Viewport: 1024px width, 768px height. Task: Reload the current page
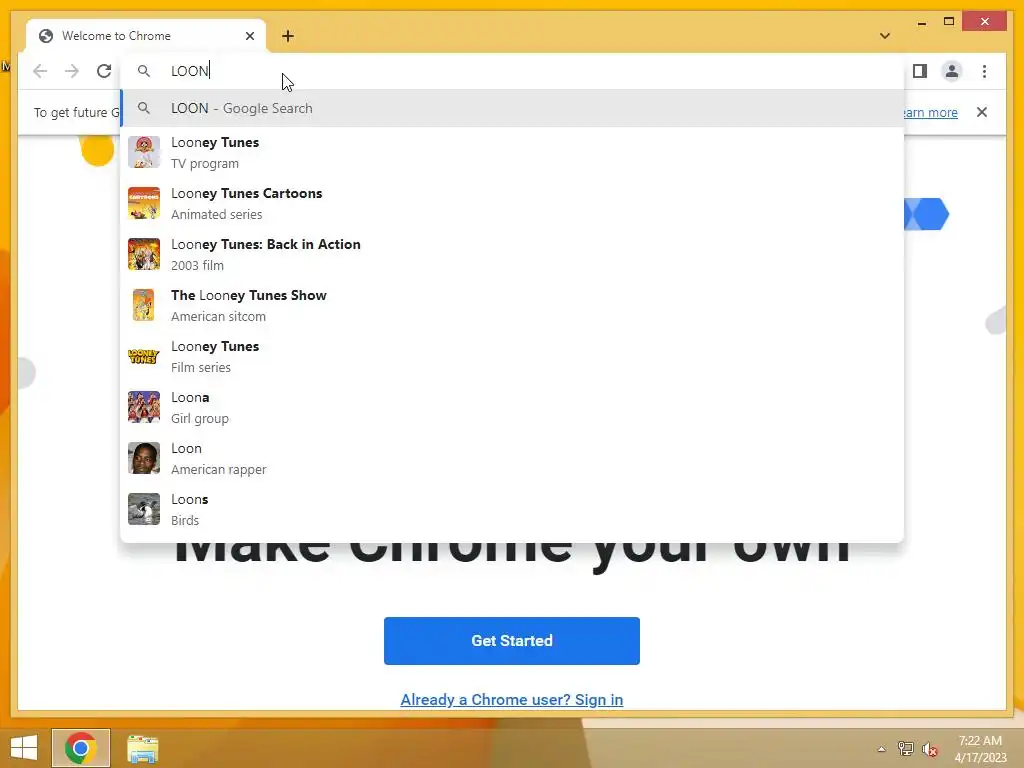104,71
